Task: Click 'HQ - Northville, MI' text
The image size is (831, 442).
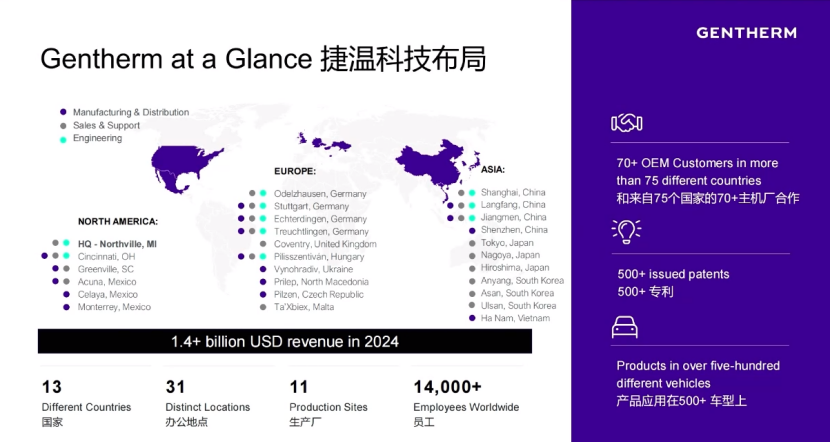Action: (x=117, y=244)
